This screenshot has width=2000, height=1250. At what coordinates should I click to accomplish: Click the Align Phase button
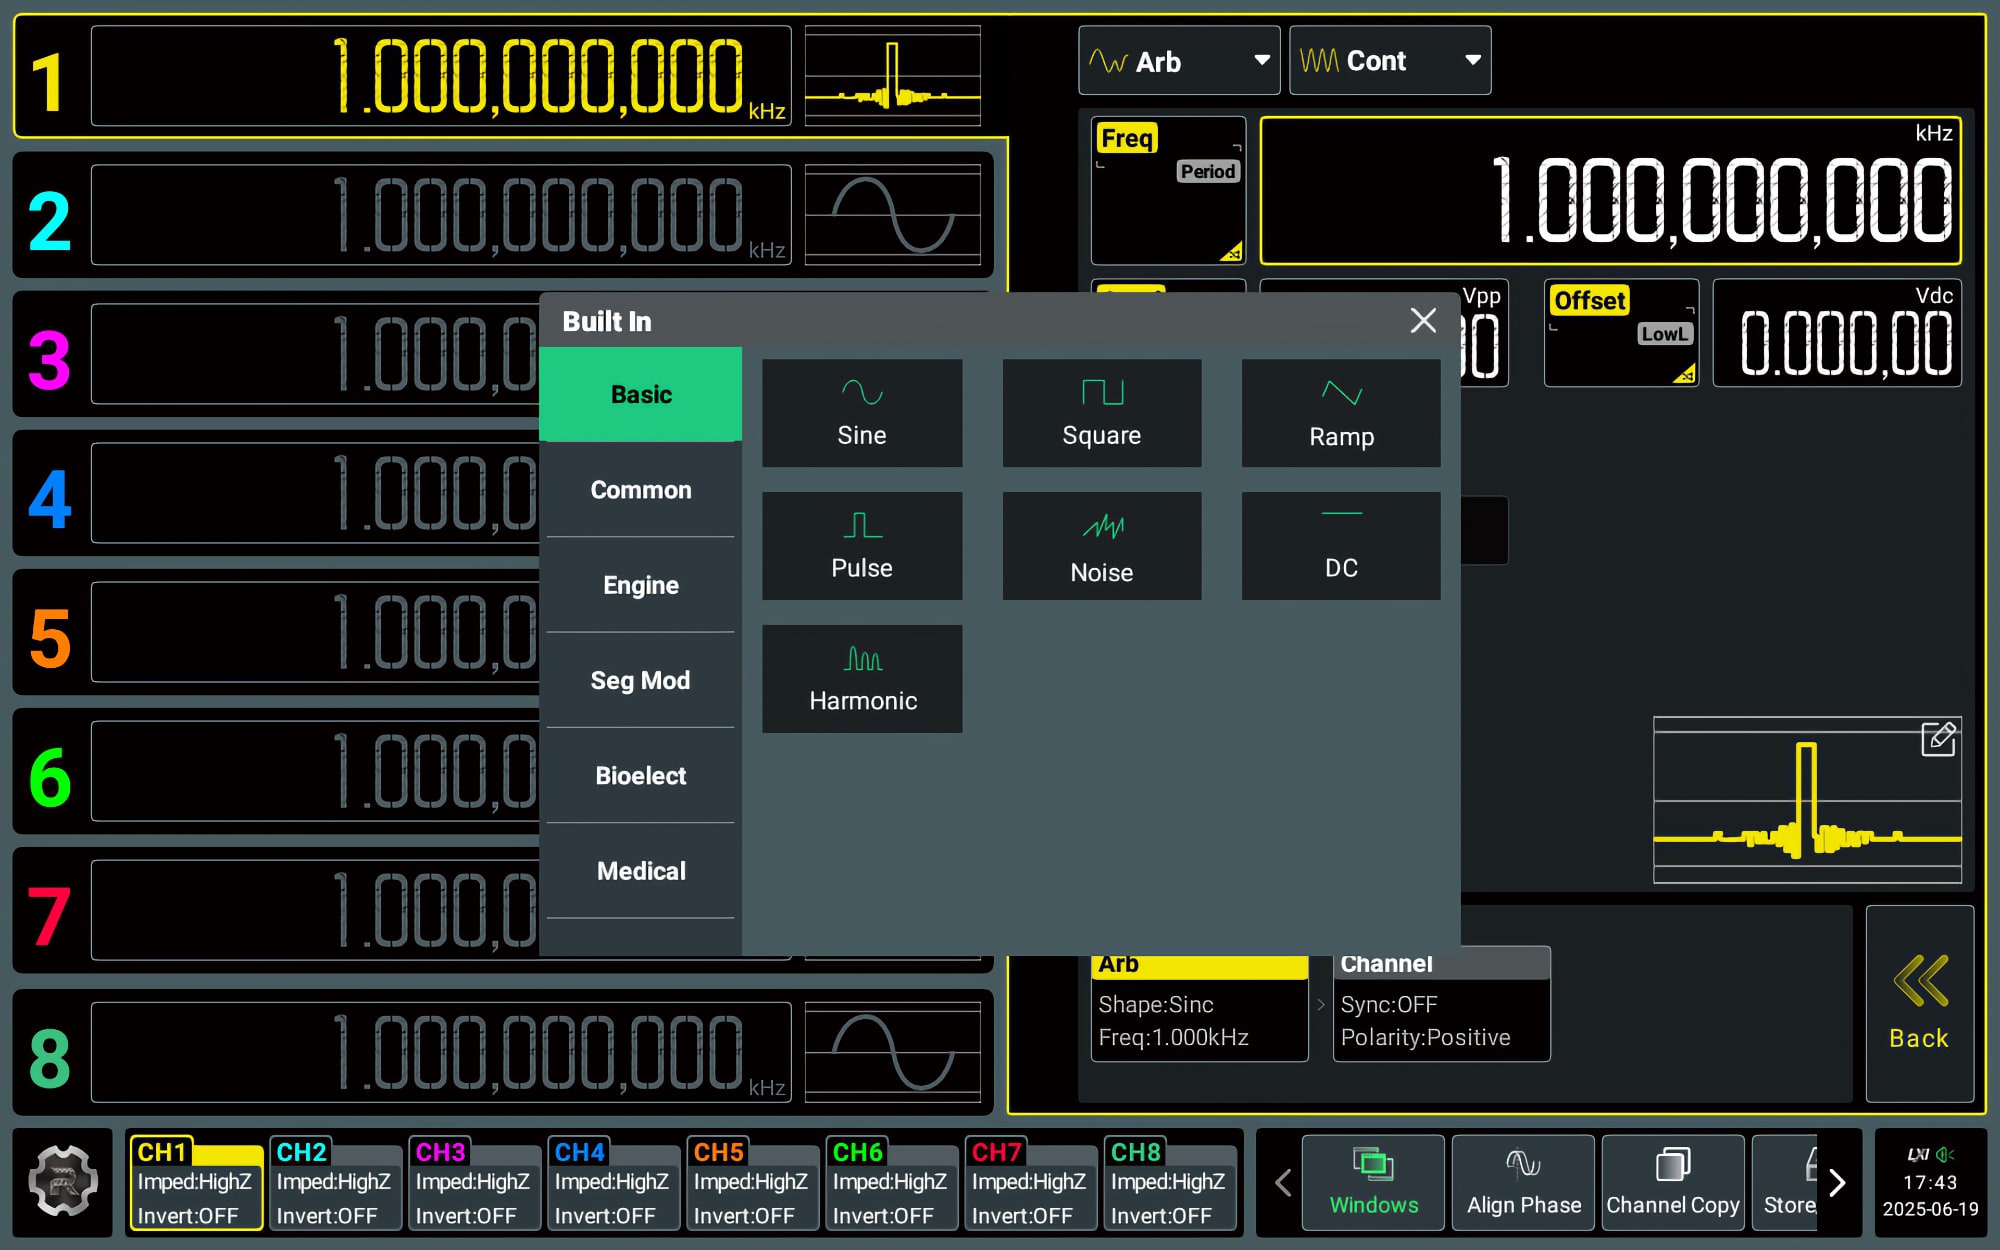[x=1524, y=1183]
